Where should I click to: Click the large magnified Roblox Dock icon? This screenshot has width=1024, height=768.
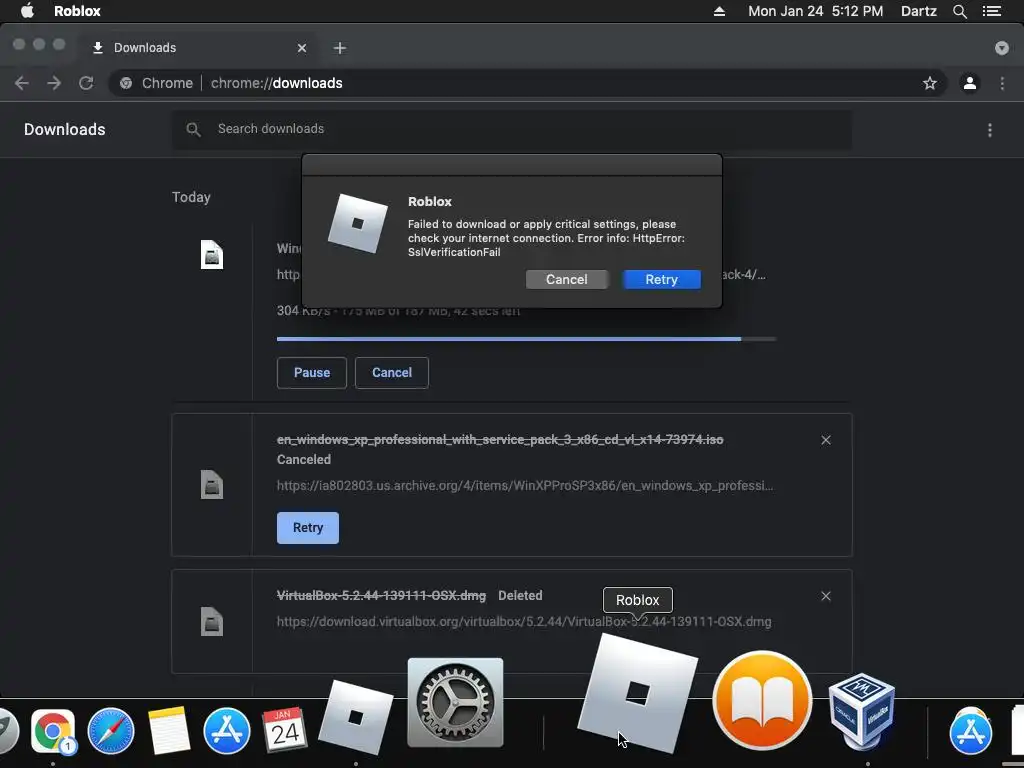[x=637, y=692]
